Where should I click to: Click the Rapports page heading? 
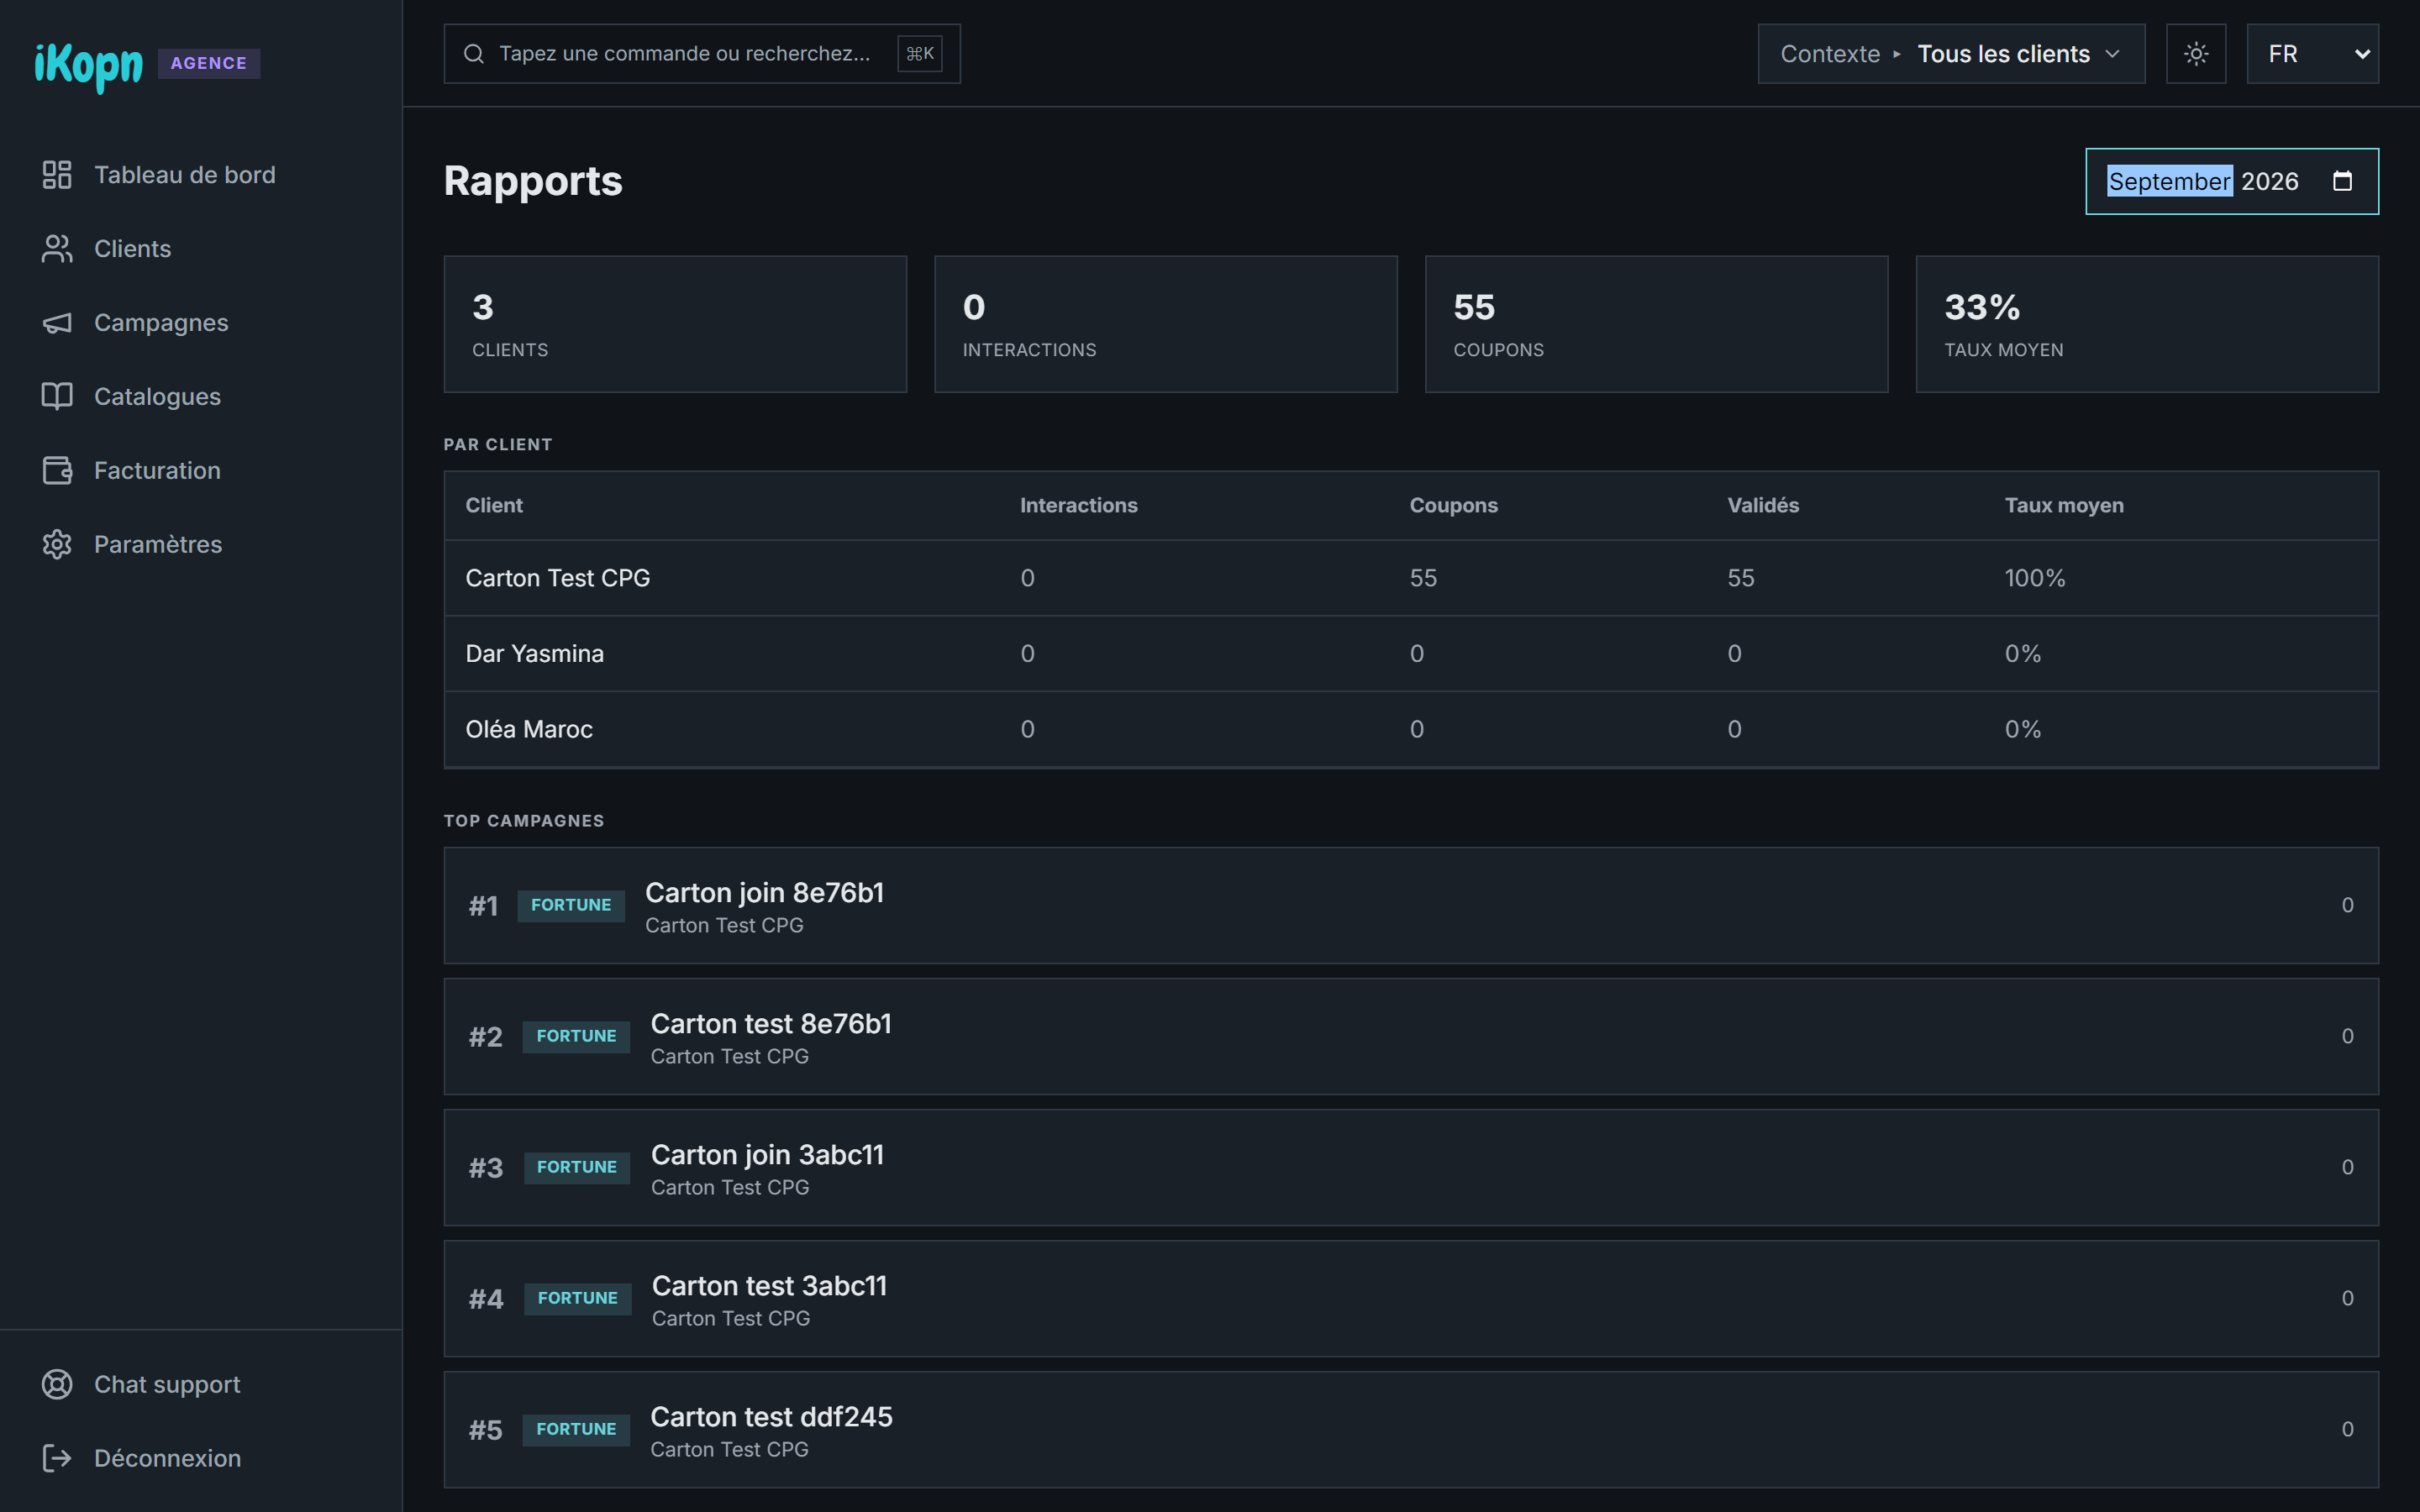(533, 181)
